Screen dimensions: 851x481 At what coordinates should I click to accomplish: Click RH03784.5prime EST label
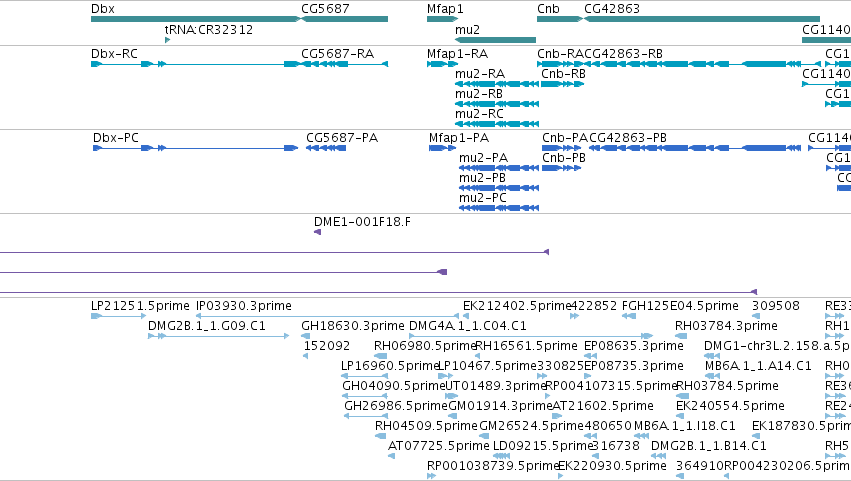(727, 387)
